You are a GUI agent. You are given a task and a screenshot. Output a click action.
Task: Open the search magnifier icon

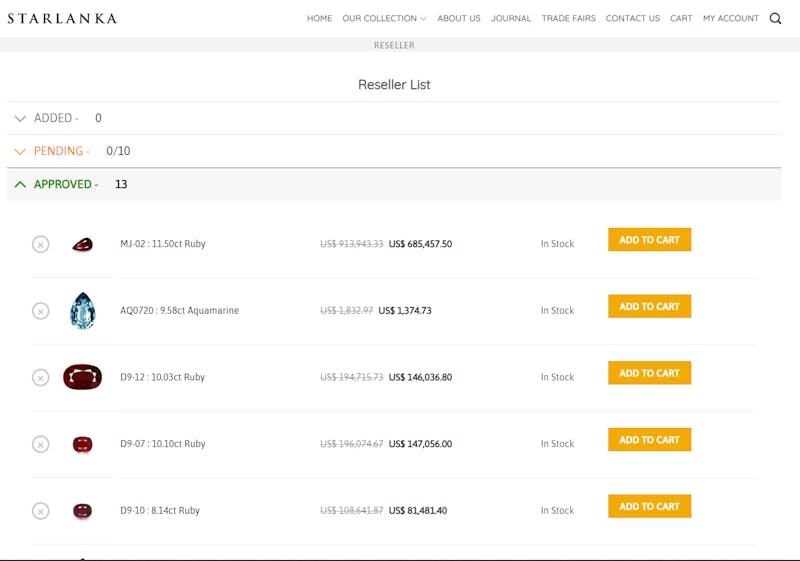tap(775, 18)
